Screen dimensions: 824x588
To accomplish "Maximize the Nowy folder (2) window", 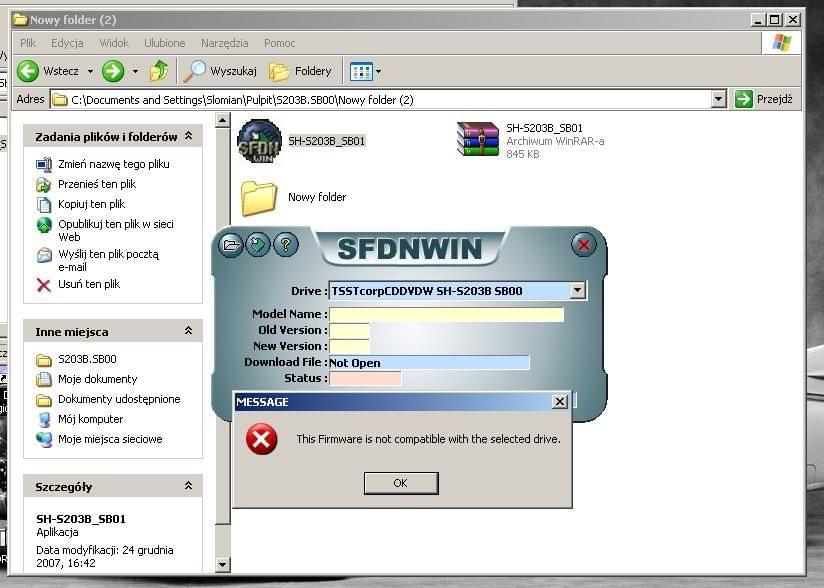I will (x=775, y=20).
